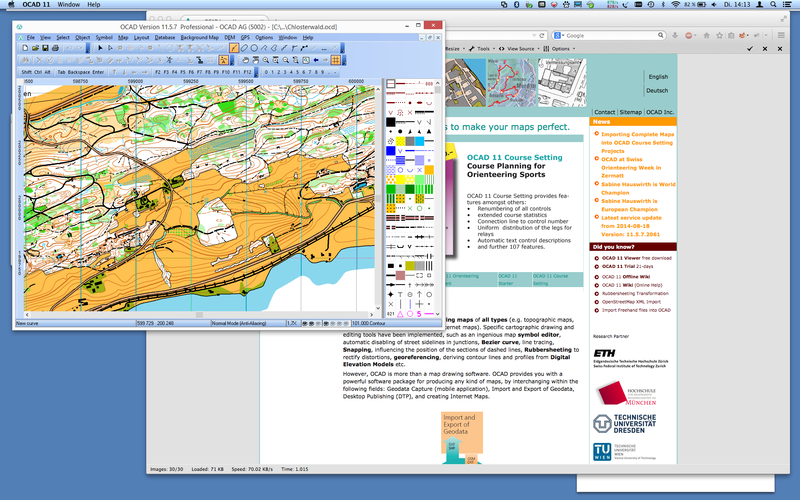Click the Save floppy disk icon in OCAD
The image size is (800, 500).
click(x=45, y=48)
